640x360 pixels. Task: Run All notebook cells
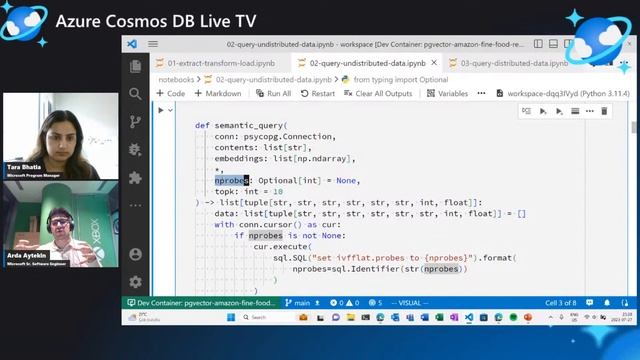pos(273,93)
